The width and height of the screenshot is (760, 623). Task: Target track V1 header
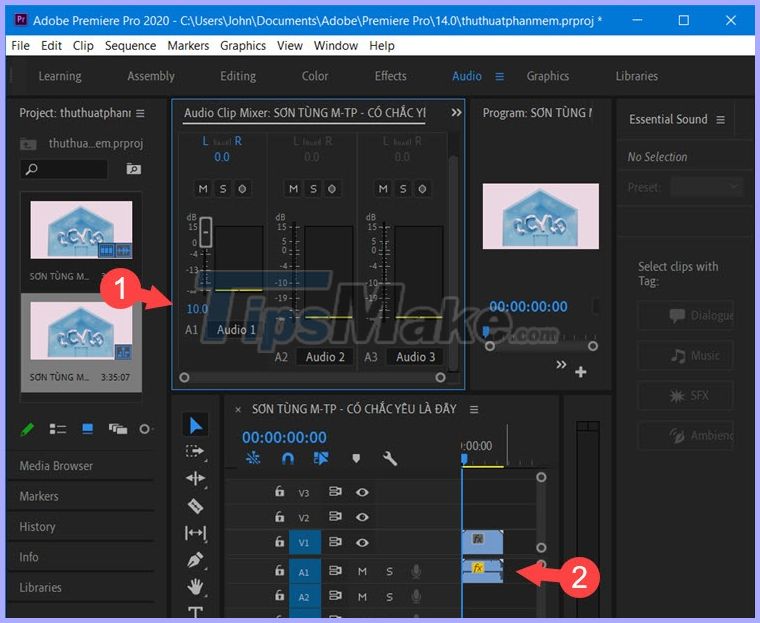coord(304,543)
